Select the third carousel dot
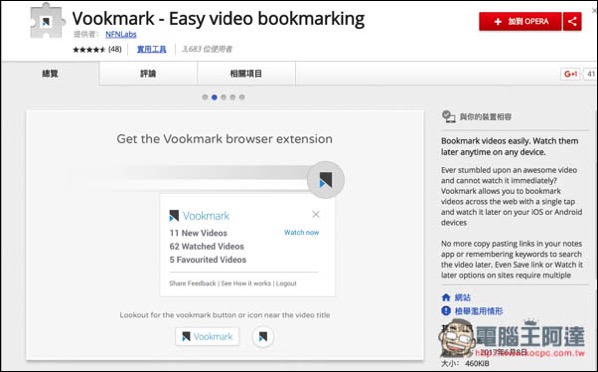Viewport: 598px width, 372px height. [223, 97]
